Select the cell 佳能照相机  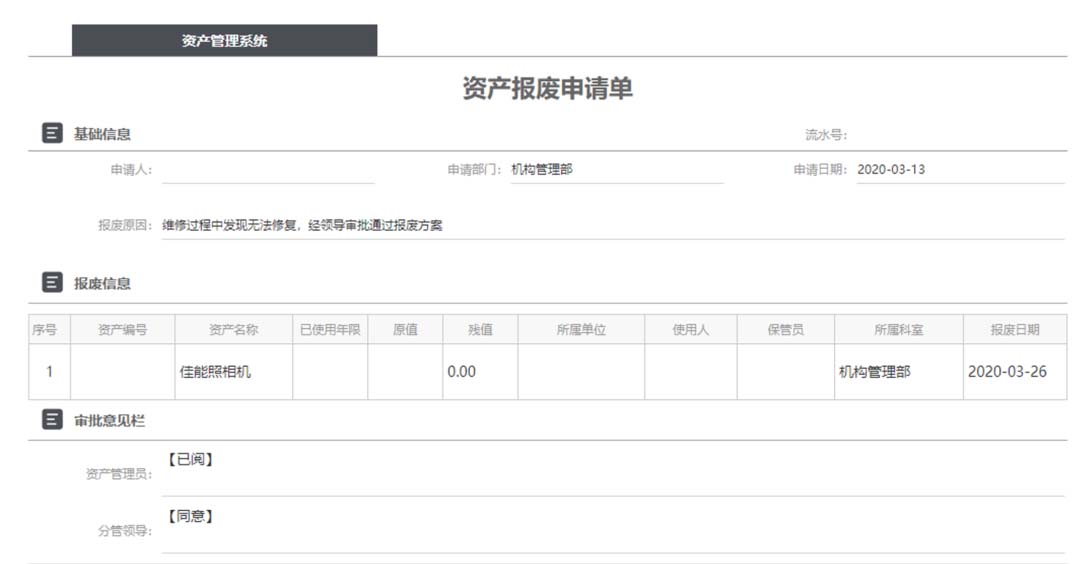pos(233,372)
